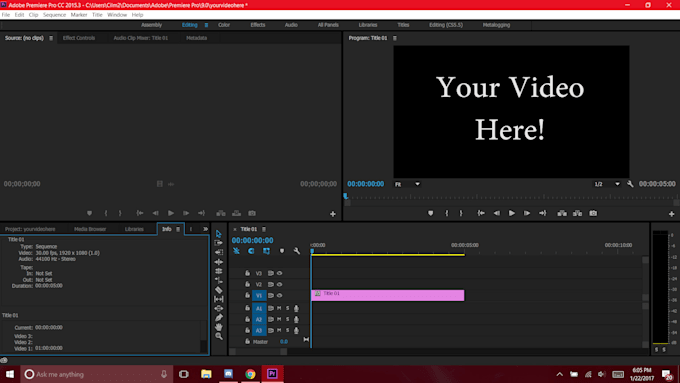Mark In point in Program monitor
The image size is (680, 383).
coord(447,213)
